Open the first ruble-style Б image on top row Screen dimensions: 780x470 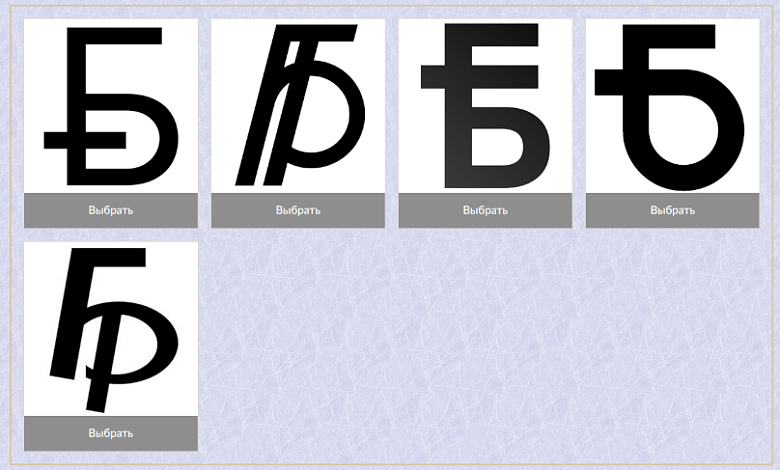pos(111,106)
